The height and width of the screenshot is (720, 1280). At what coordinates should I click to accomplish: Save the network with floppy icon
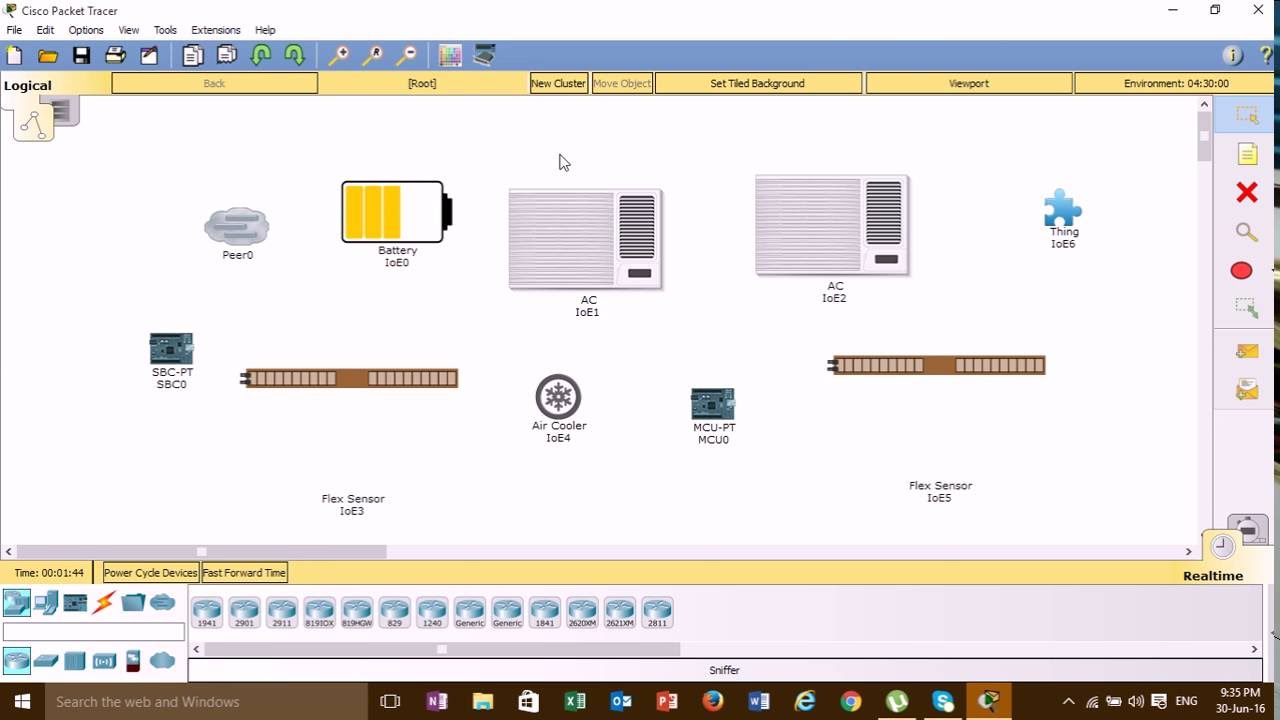[x=81, y=56]
